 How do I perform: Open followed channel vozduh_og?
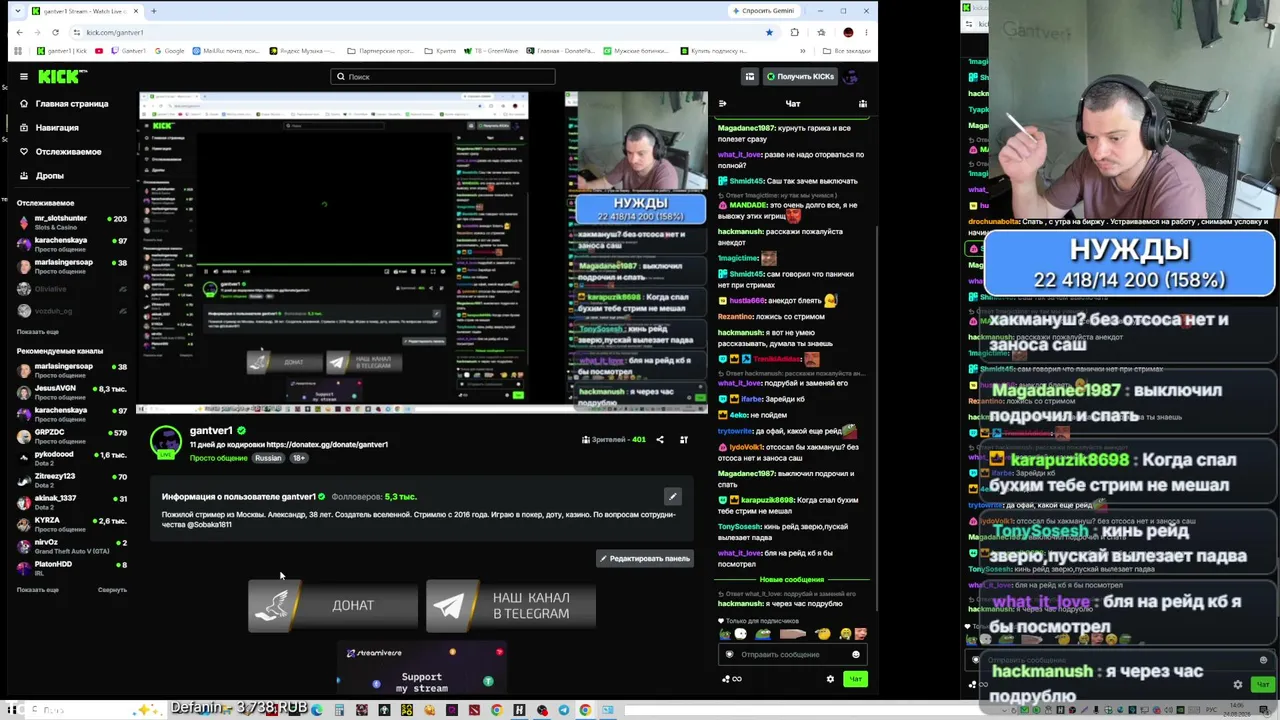tap(72, 311)
